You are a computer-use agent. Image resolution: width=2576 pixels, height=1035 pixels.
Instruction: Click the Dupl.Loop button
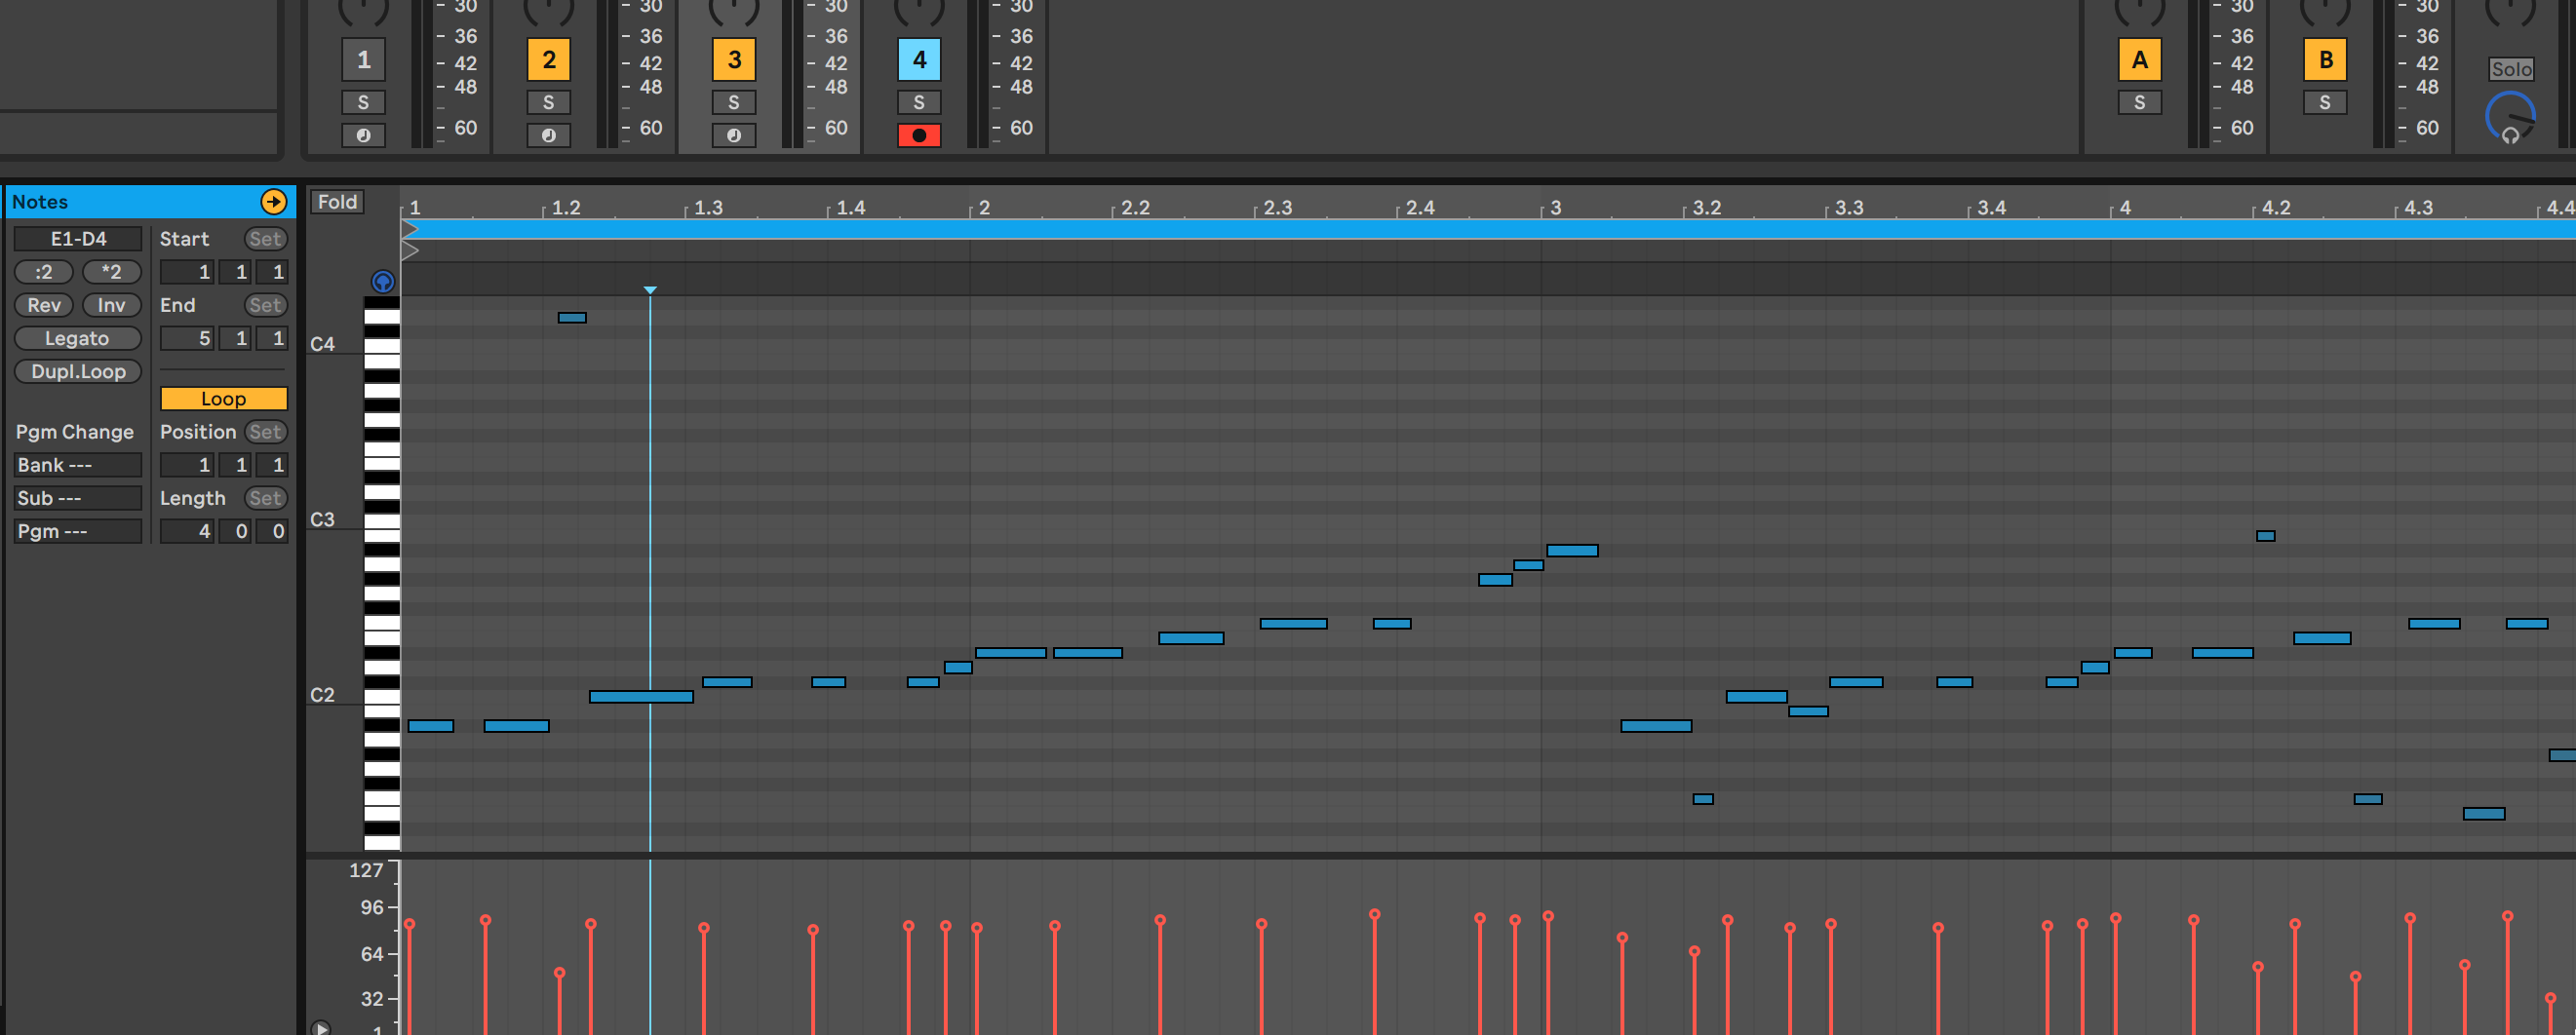pos(77,371)
